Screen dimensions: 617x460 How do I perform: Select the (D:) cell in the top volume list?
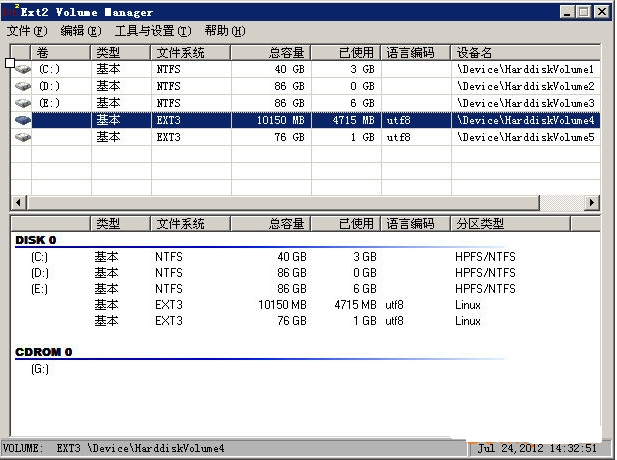[x=49, y=86]
